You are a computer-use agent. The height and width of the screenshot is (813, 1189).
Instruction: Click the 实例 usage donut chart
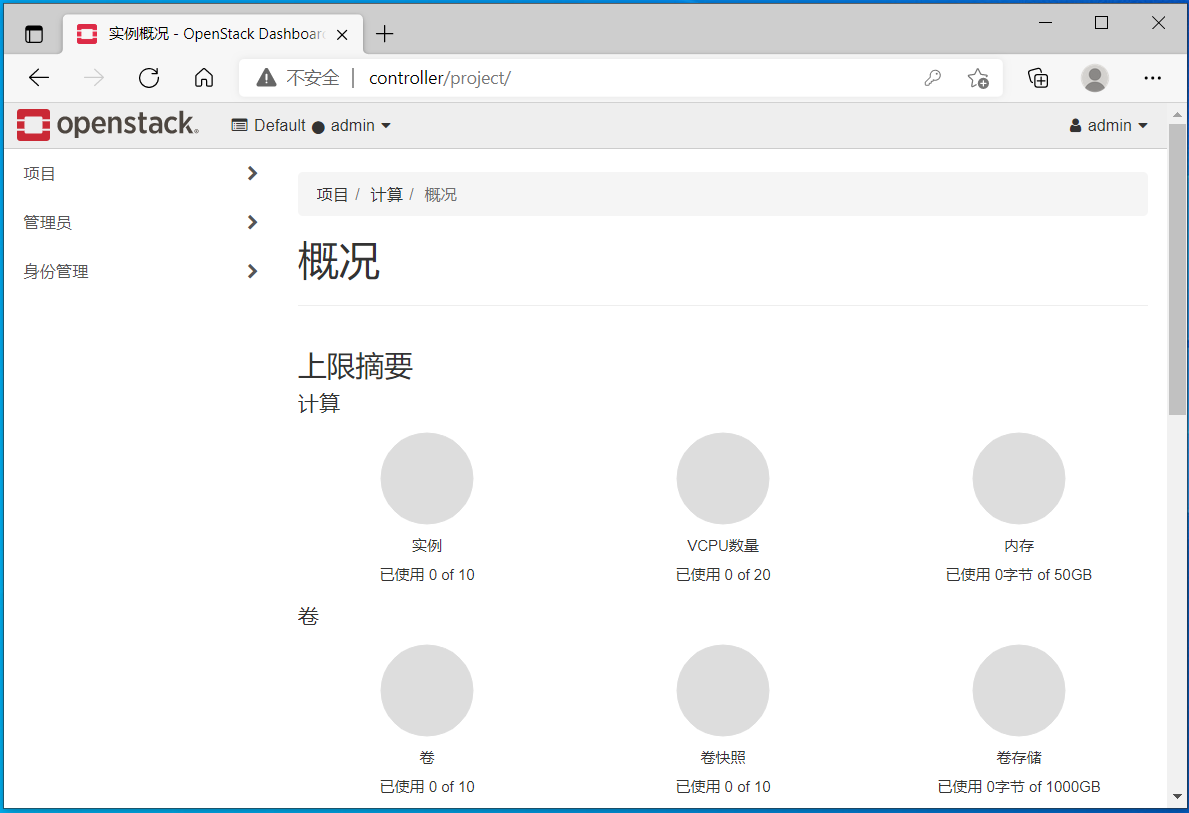(427, 478)
